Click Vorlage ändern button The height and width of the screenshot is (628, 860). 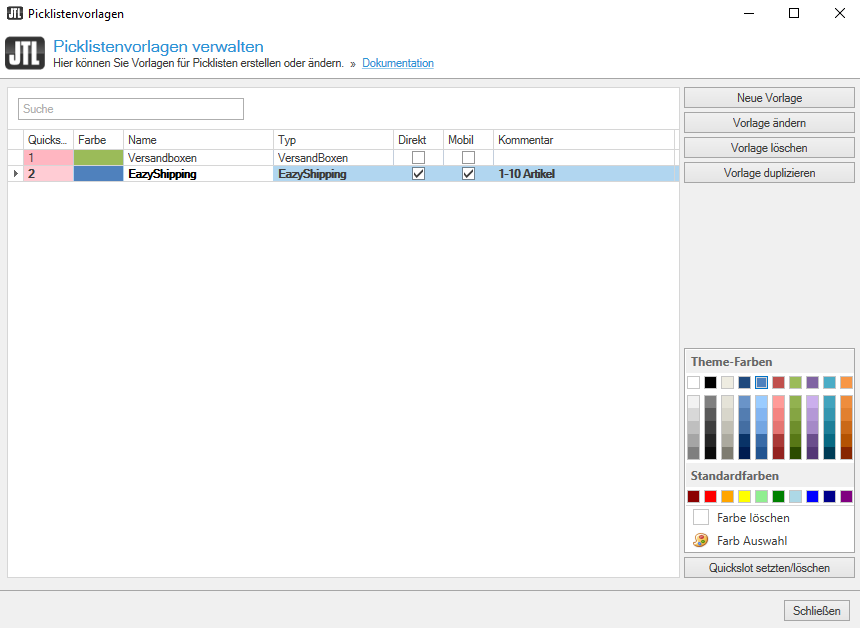coord(769,122)
